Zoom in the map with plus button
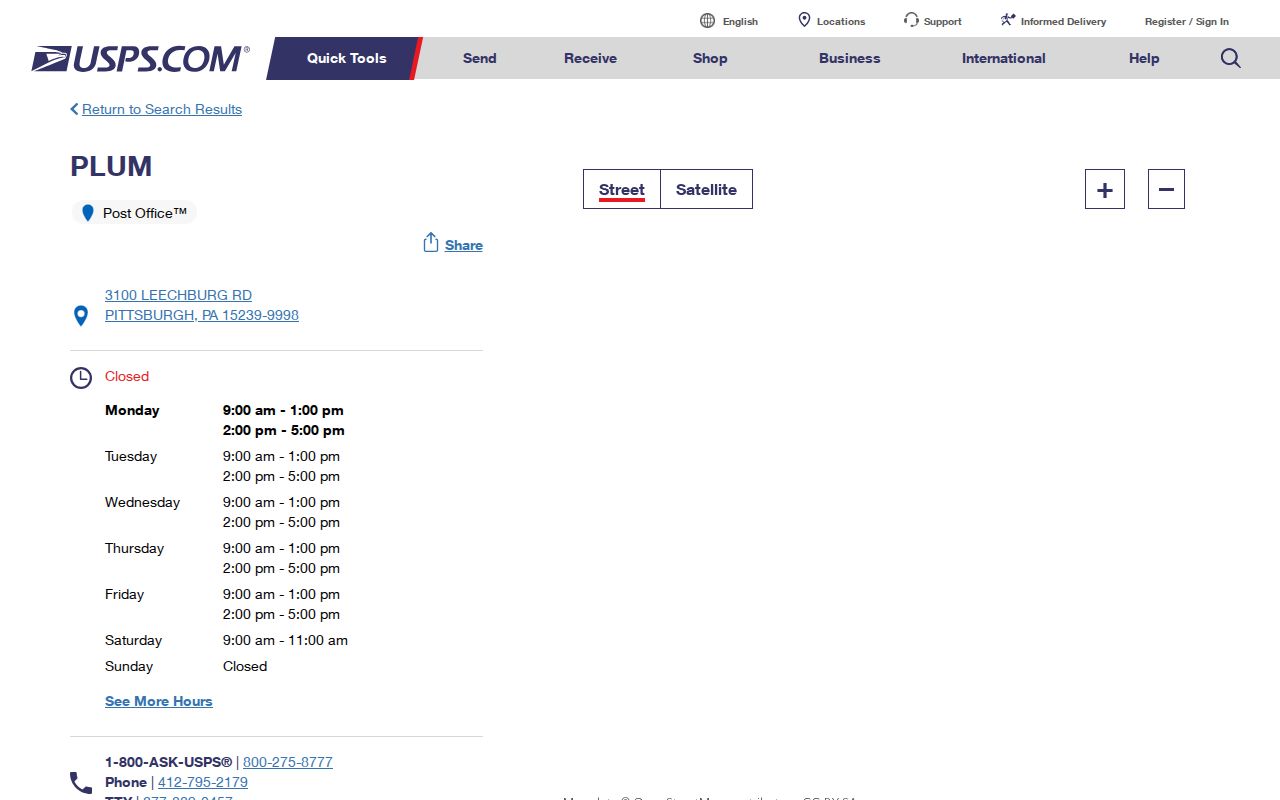 [1105, 189]
